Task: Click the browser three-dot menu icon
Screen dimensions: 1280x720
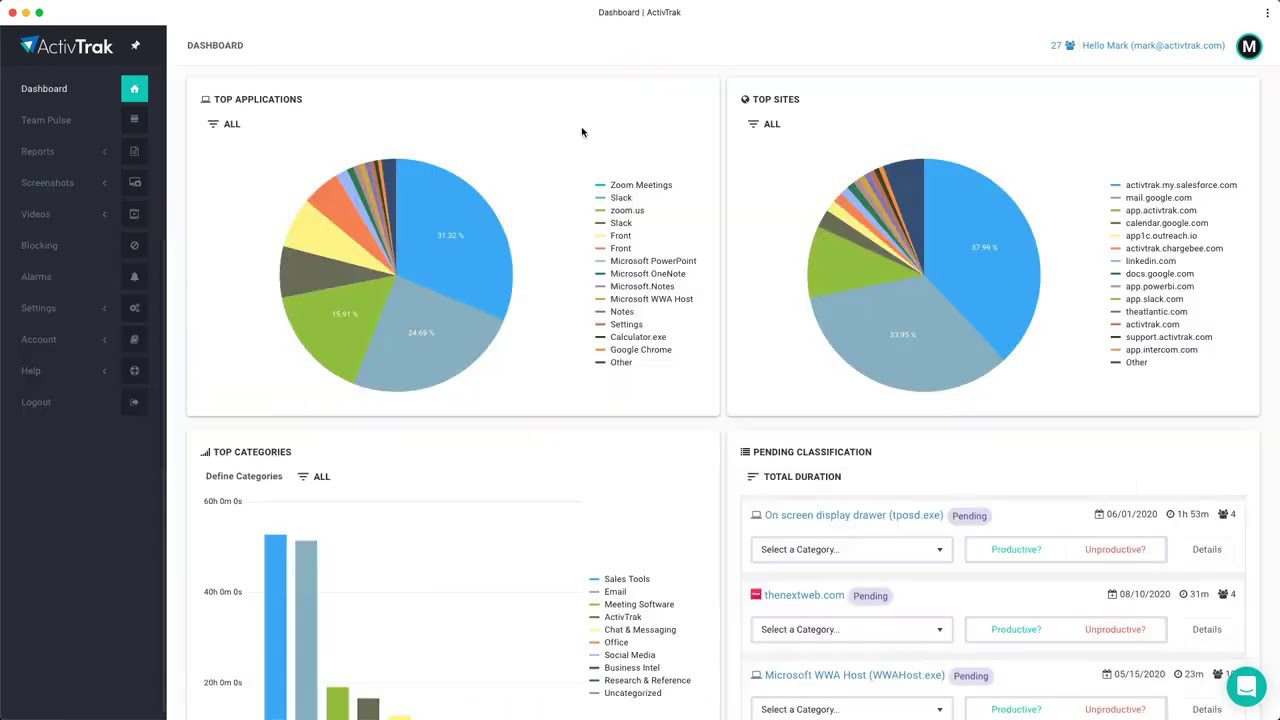Action: 1267,13
